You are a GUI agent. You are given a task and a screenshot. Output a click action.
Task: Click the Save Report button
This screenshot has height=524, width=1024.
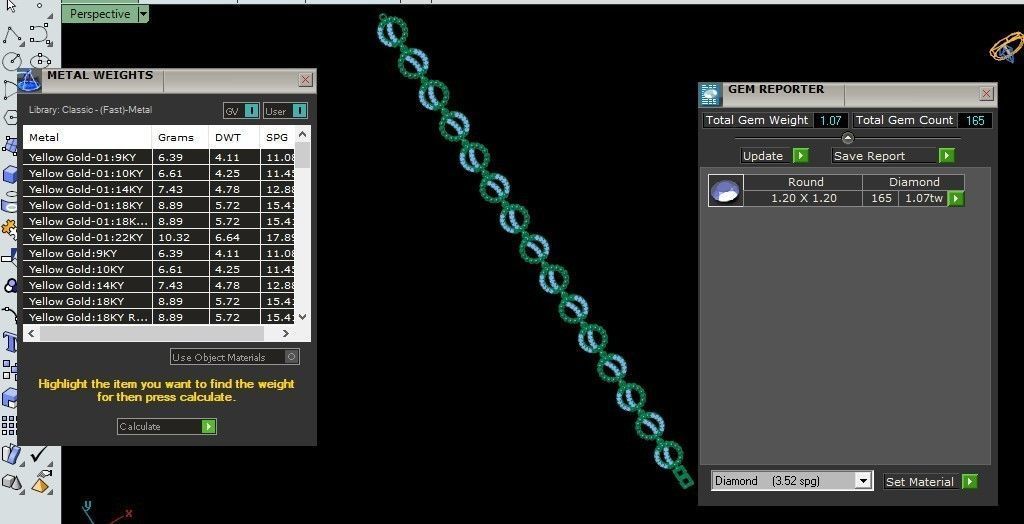[893, 156]
